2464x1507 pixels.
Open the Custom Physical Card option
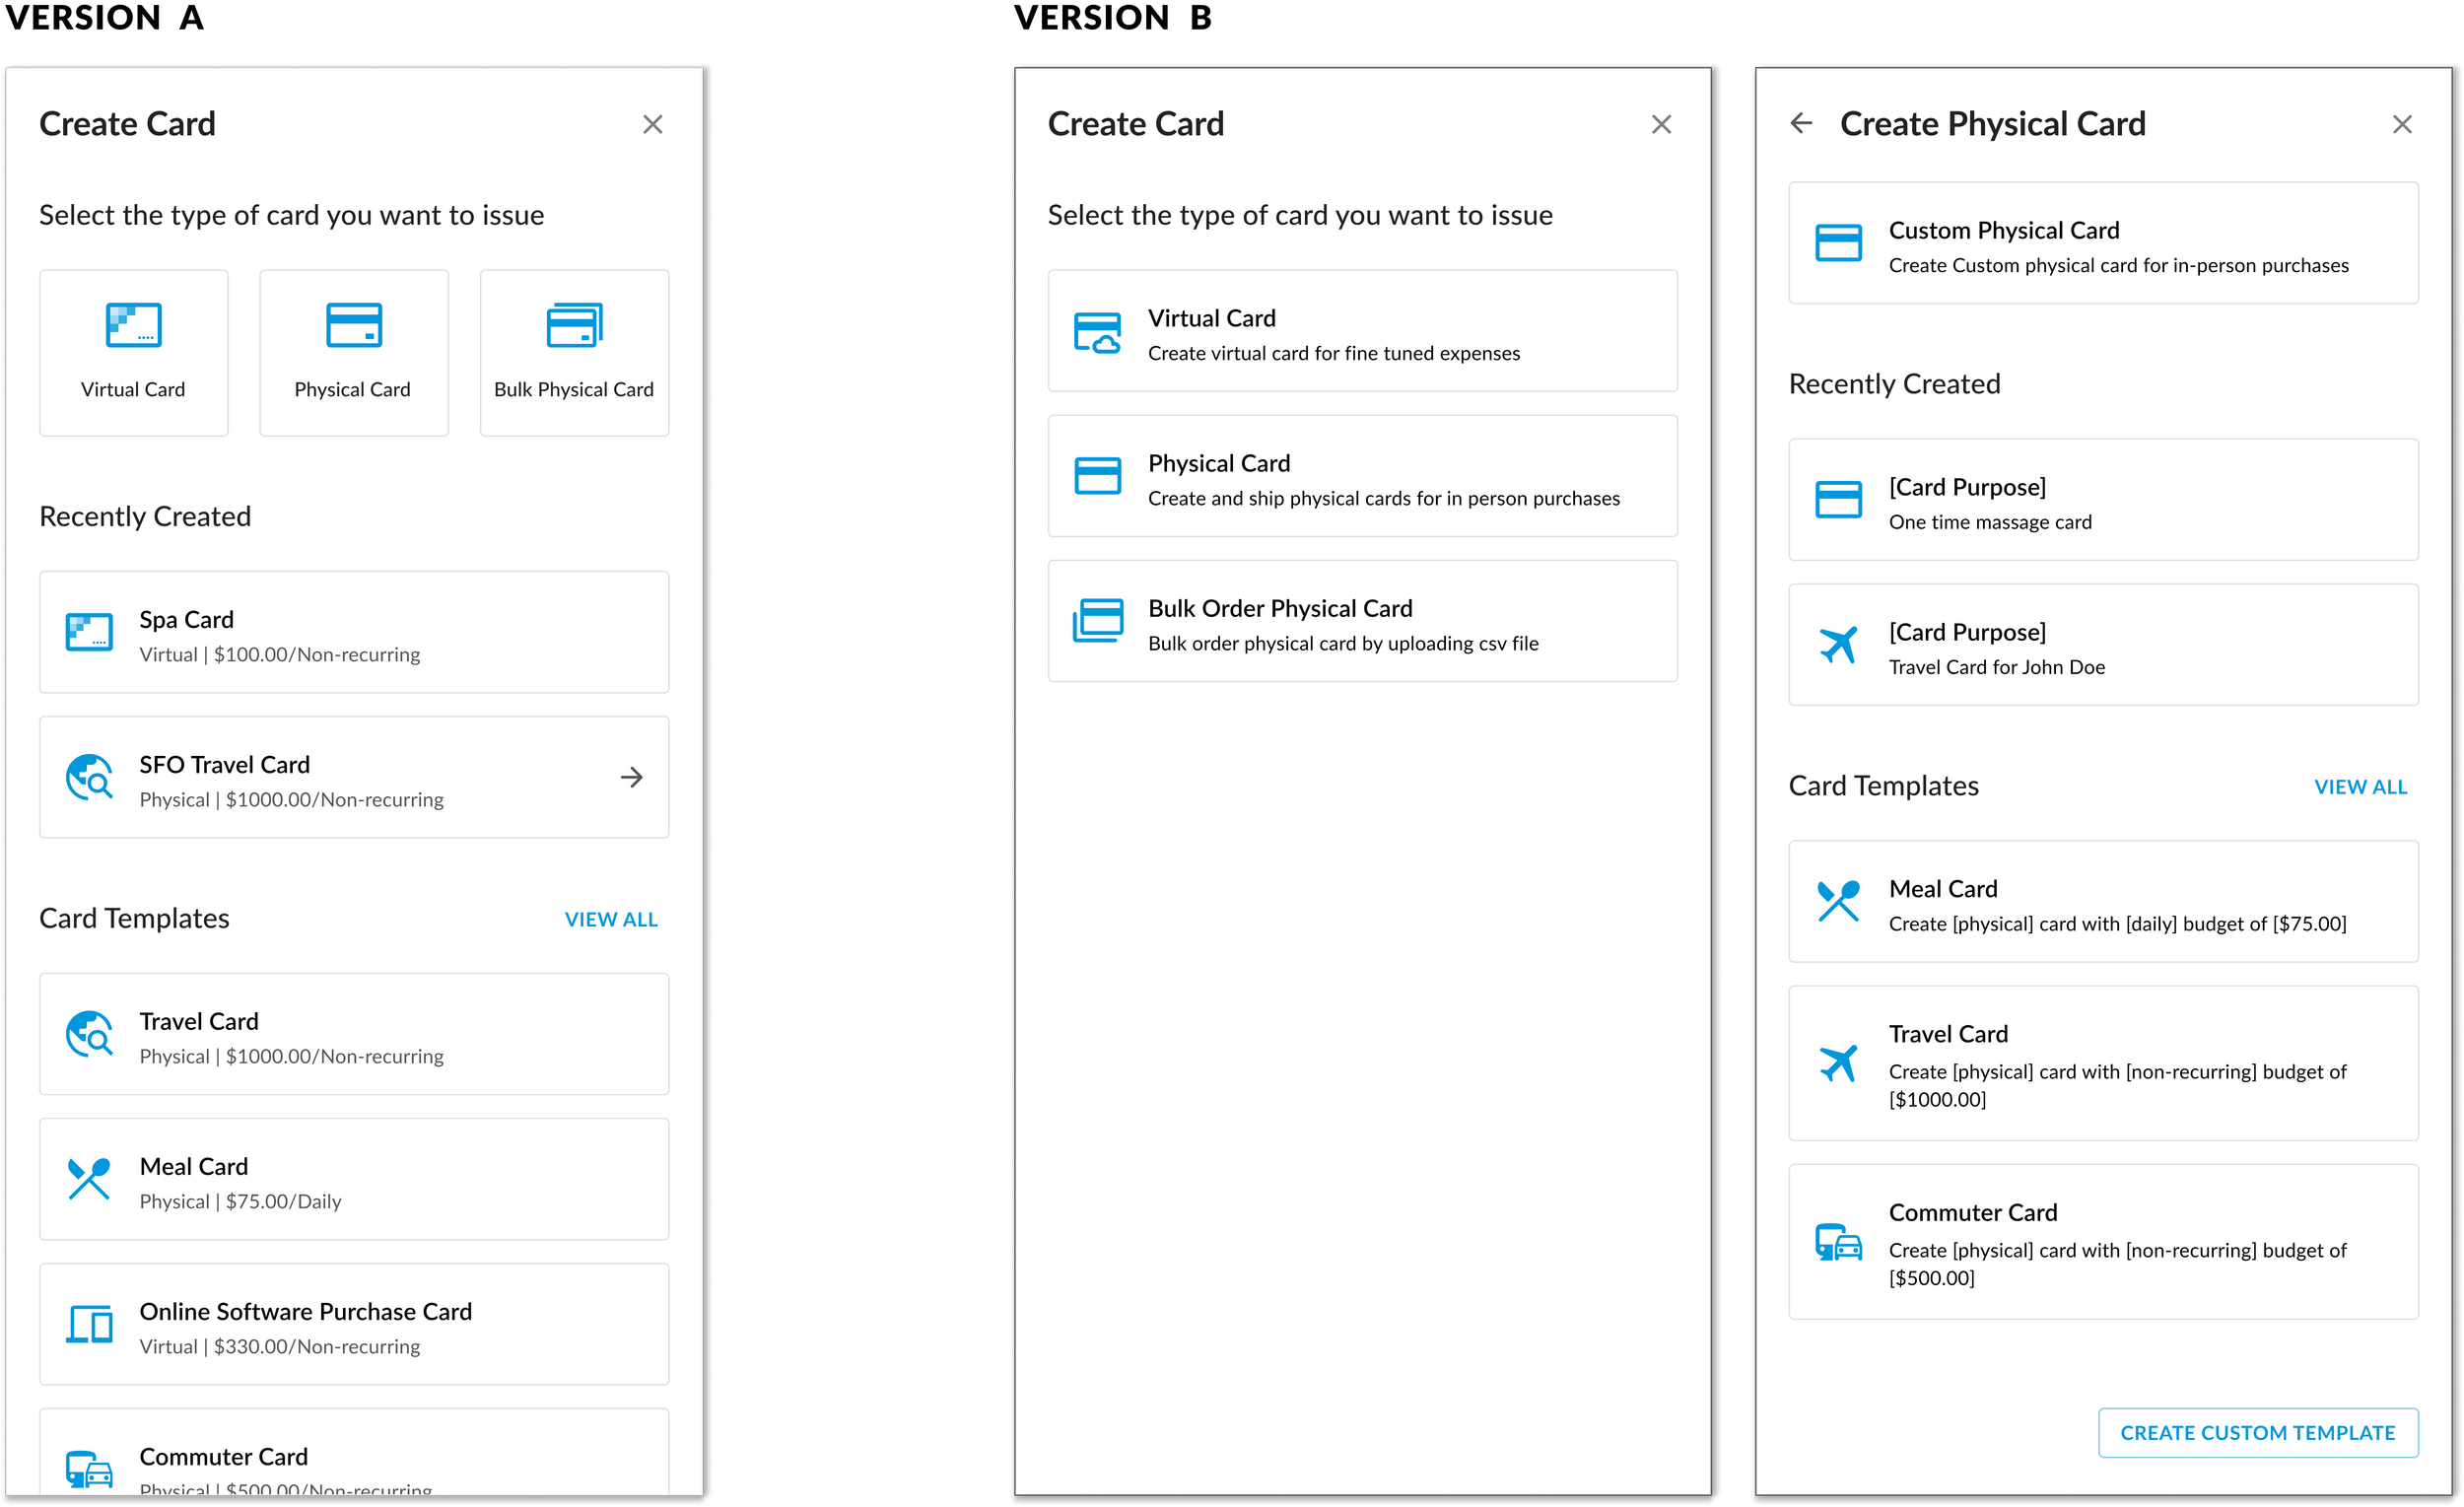[x=2102, y=243]
